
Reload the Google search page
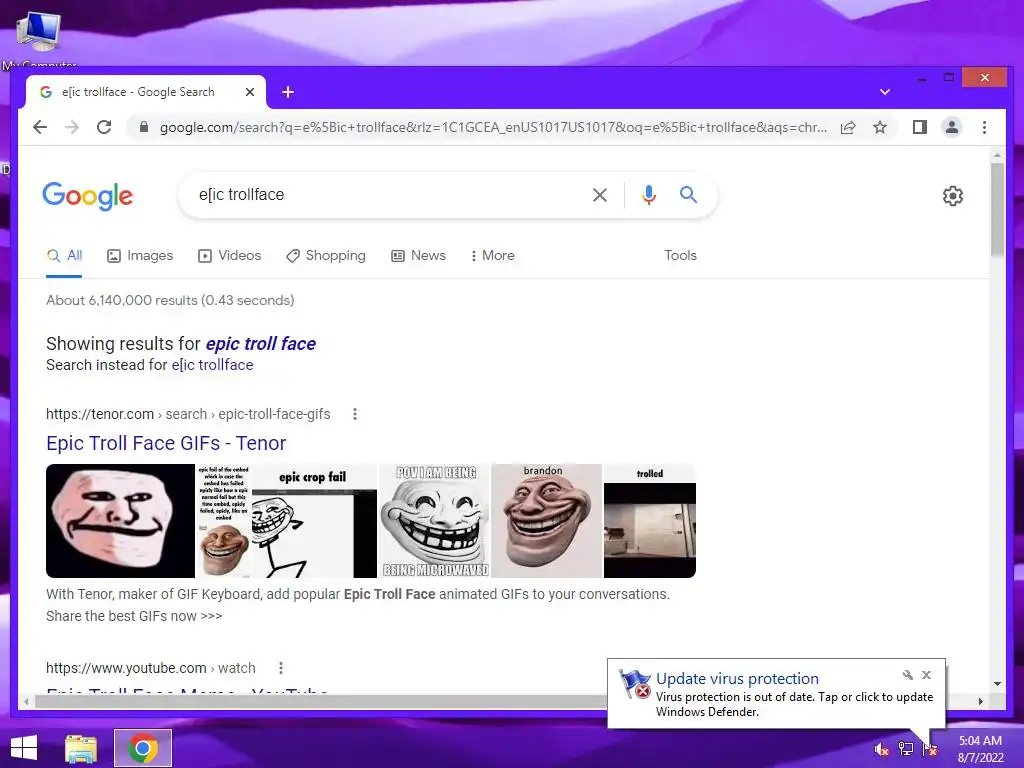(104, 127)
